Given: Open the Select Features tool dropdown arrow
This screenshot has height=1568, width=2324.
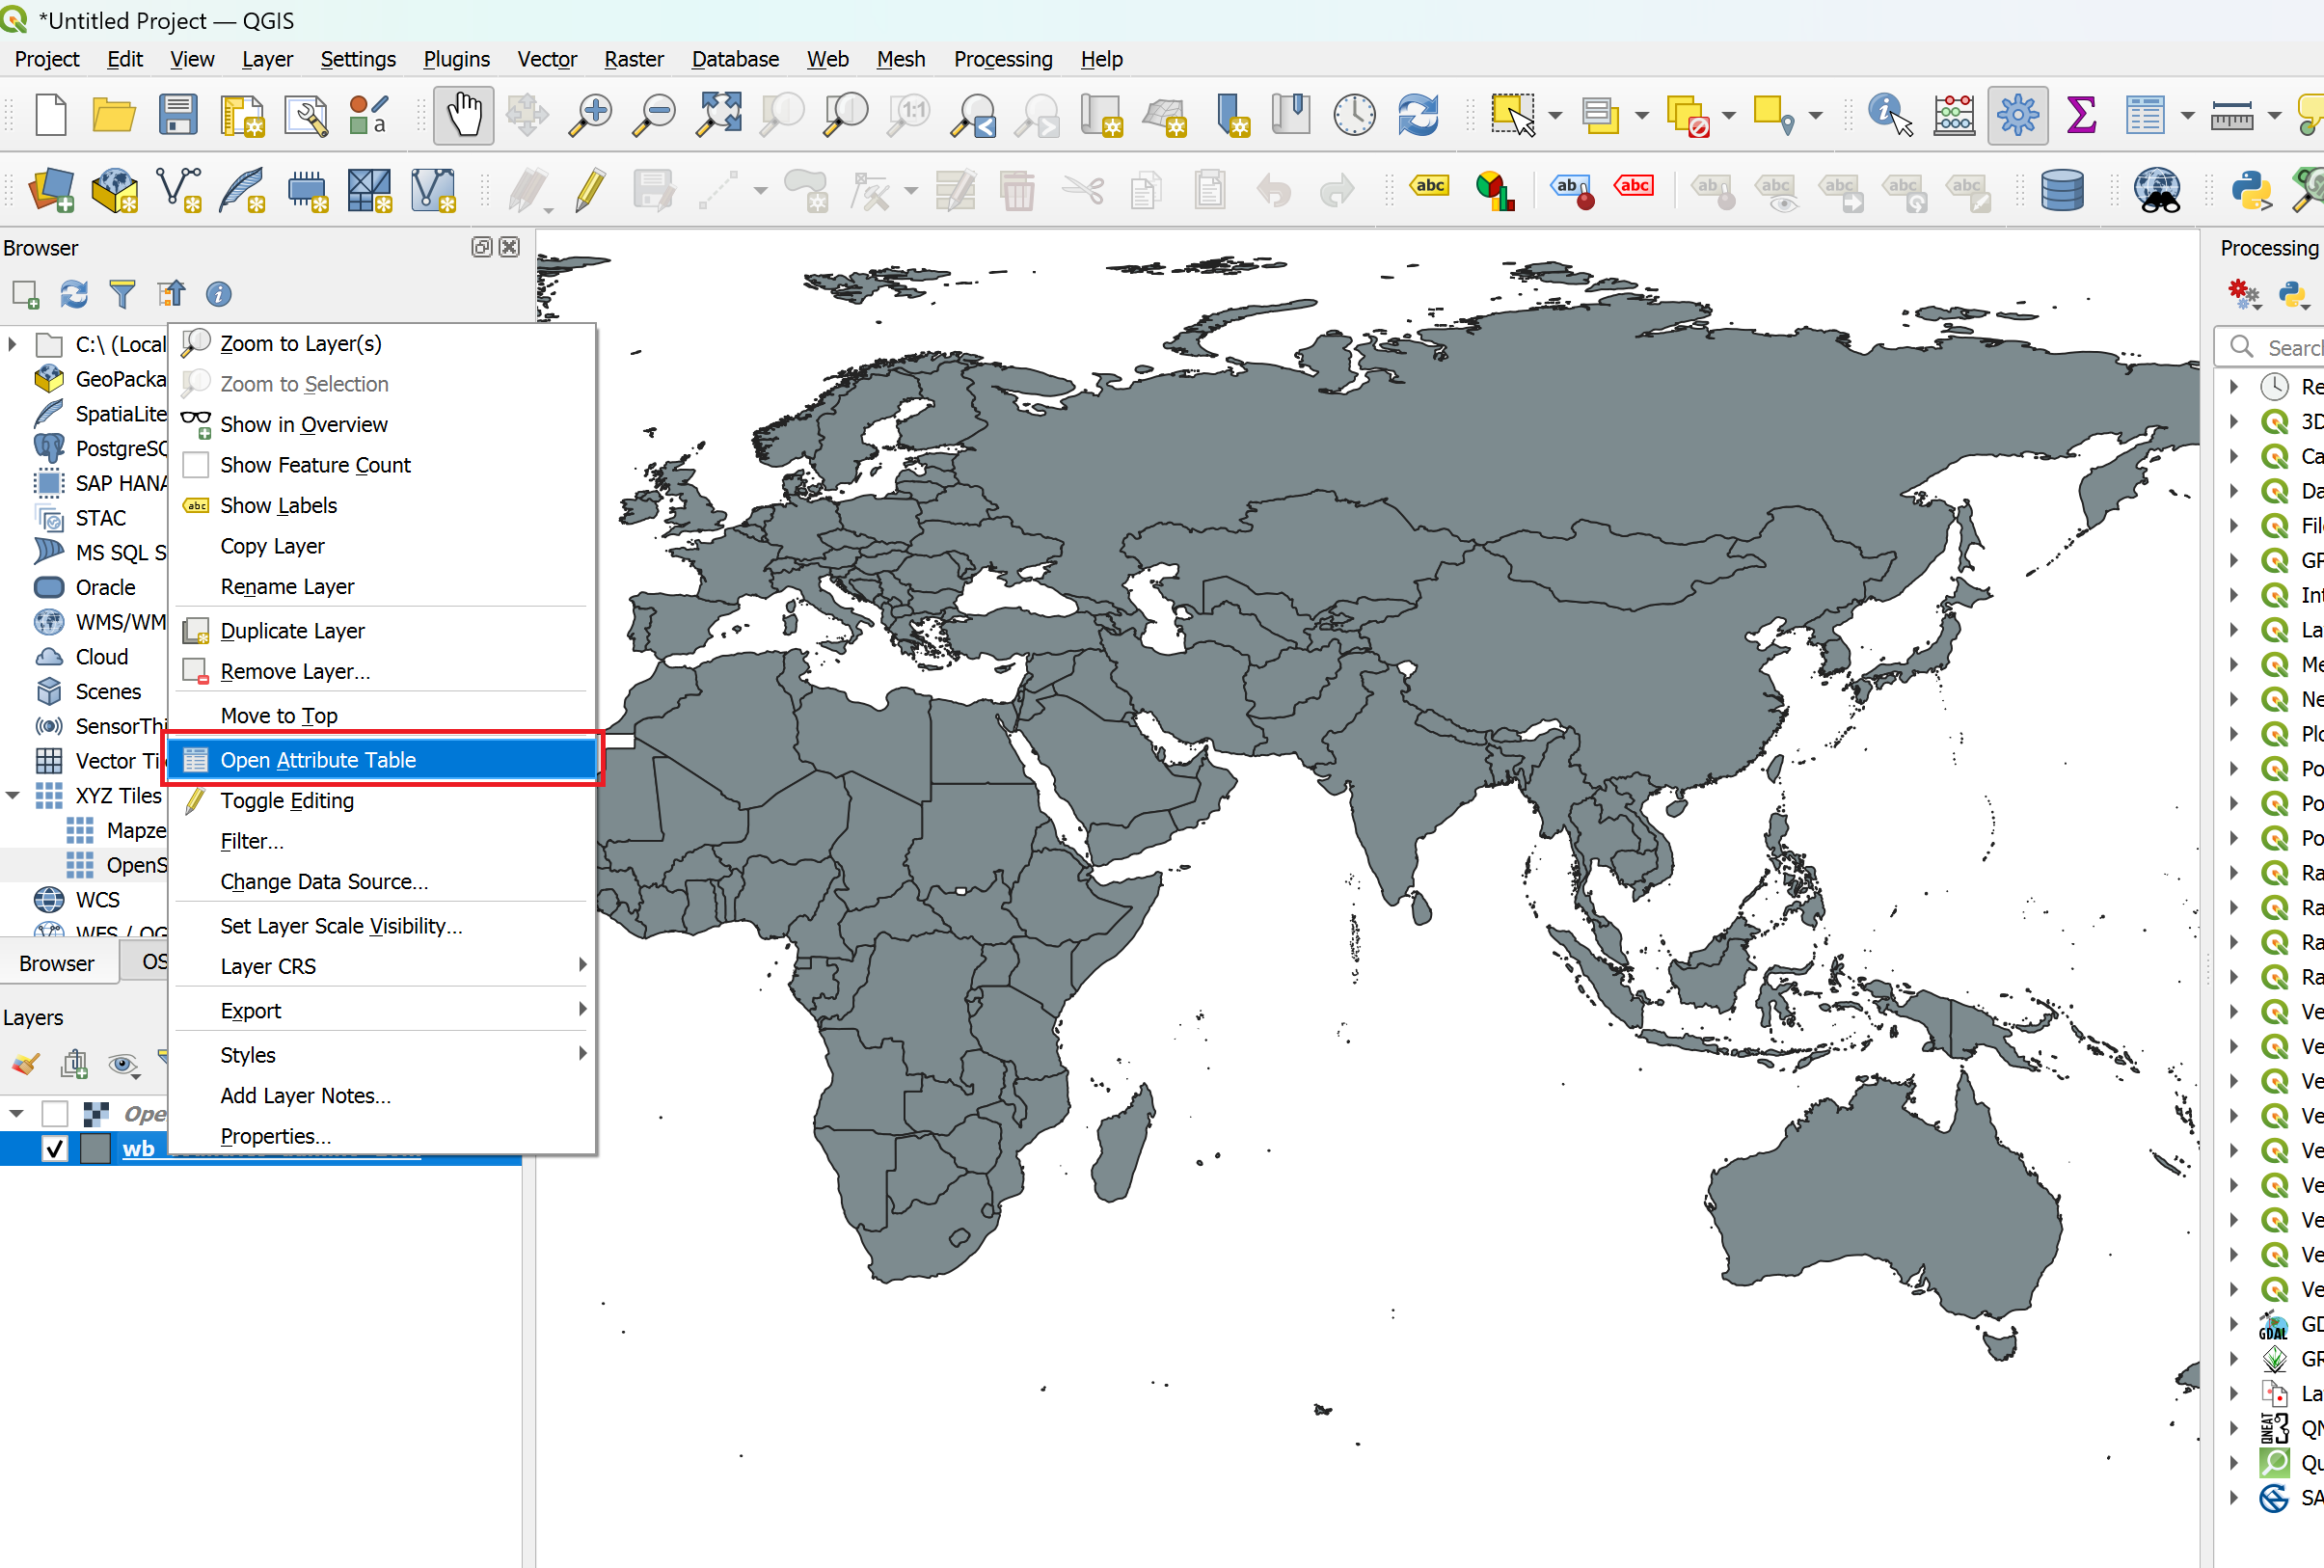Looking at the screenshot, I should pyautogui.click(x=1555, y=116).
